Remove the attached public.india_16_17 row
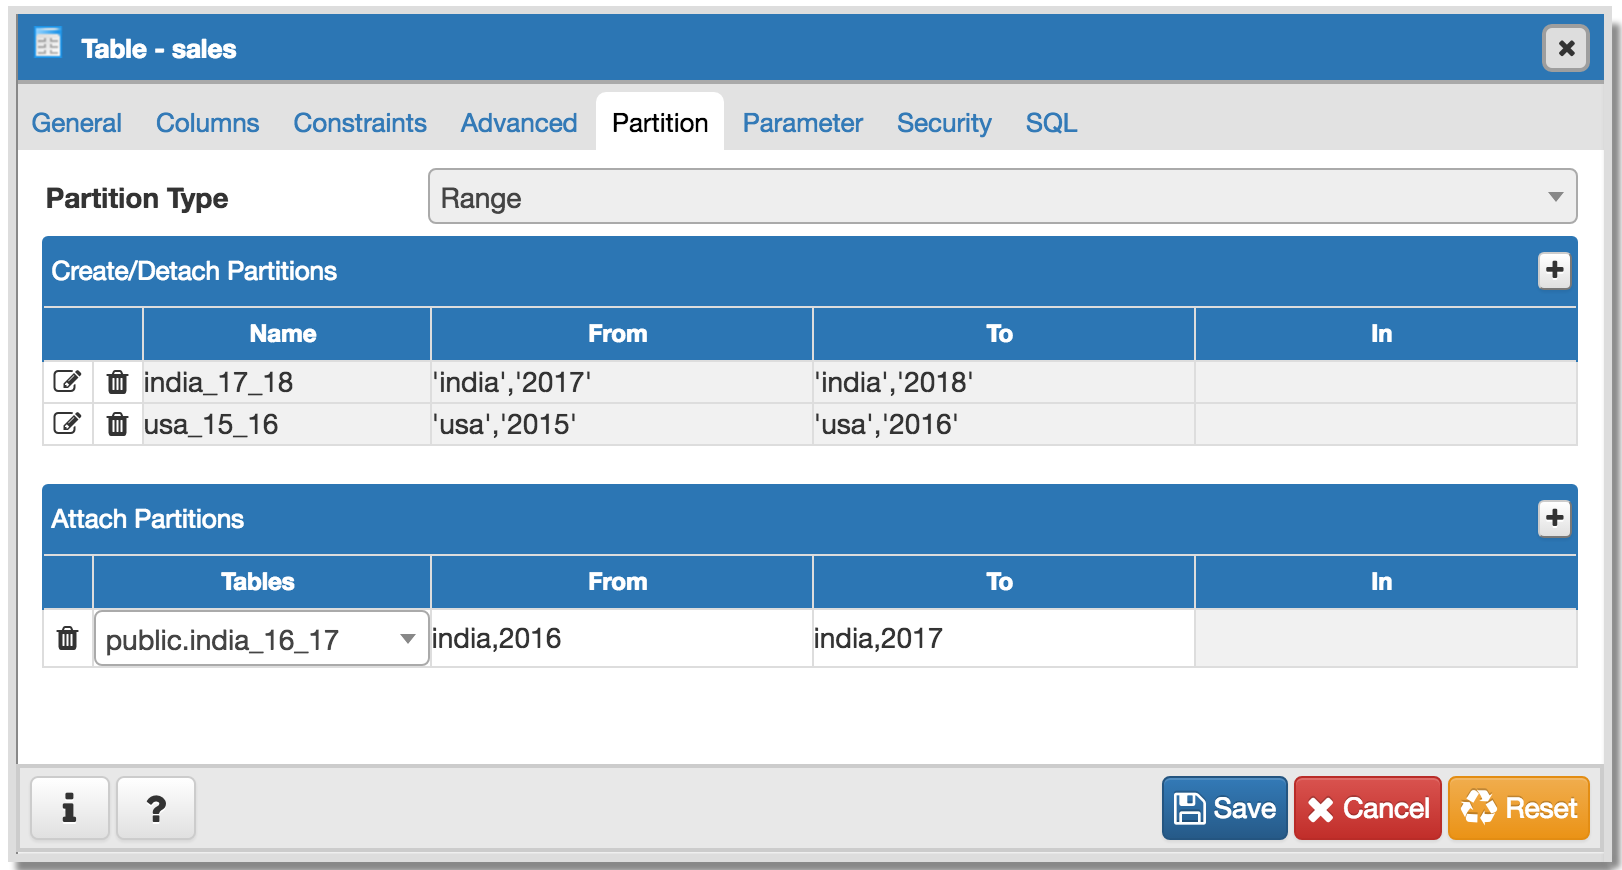This screenshot has width=1622, height=870. [x=67, y=638]
